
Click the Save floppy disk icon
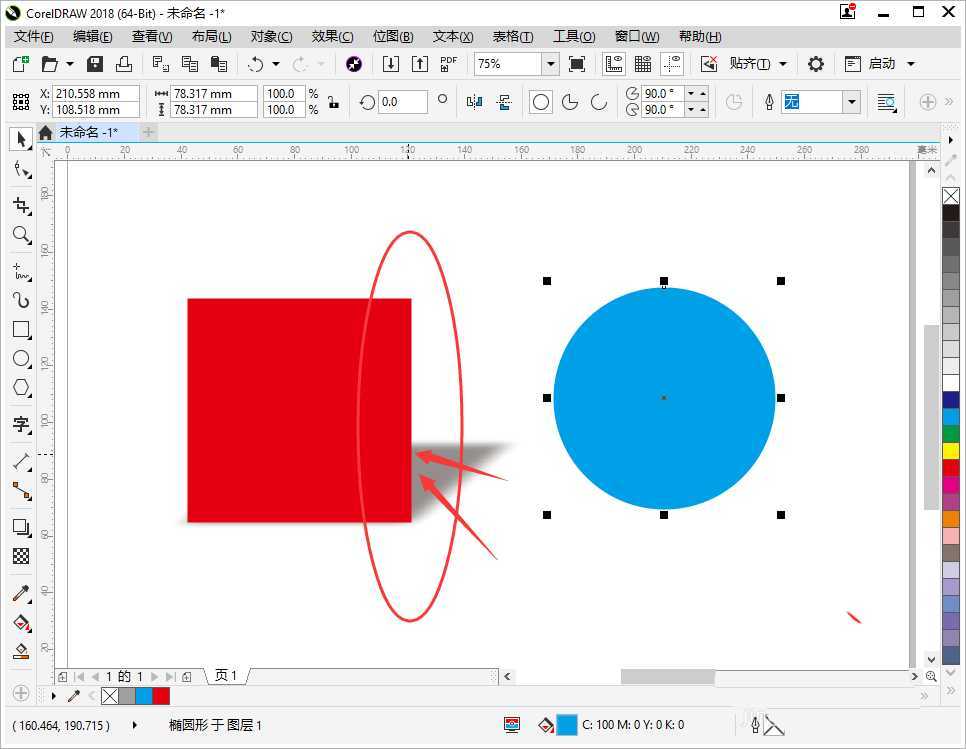(x=95, y=64)
